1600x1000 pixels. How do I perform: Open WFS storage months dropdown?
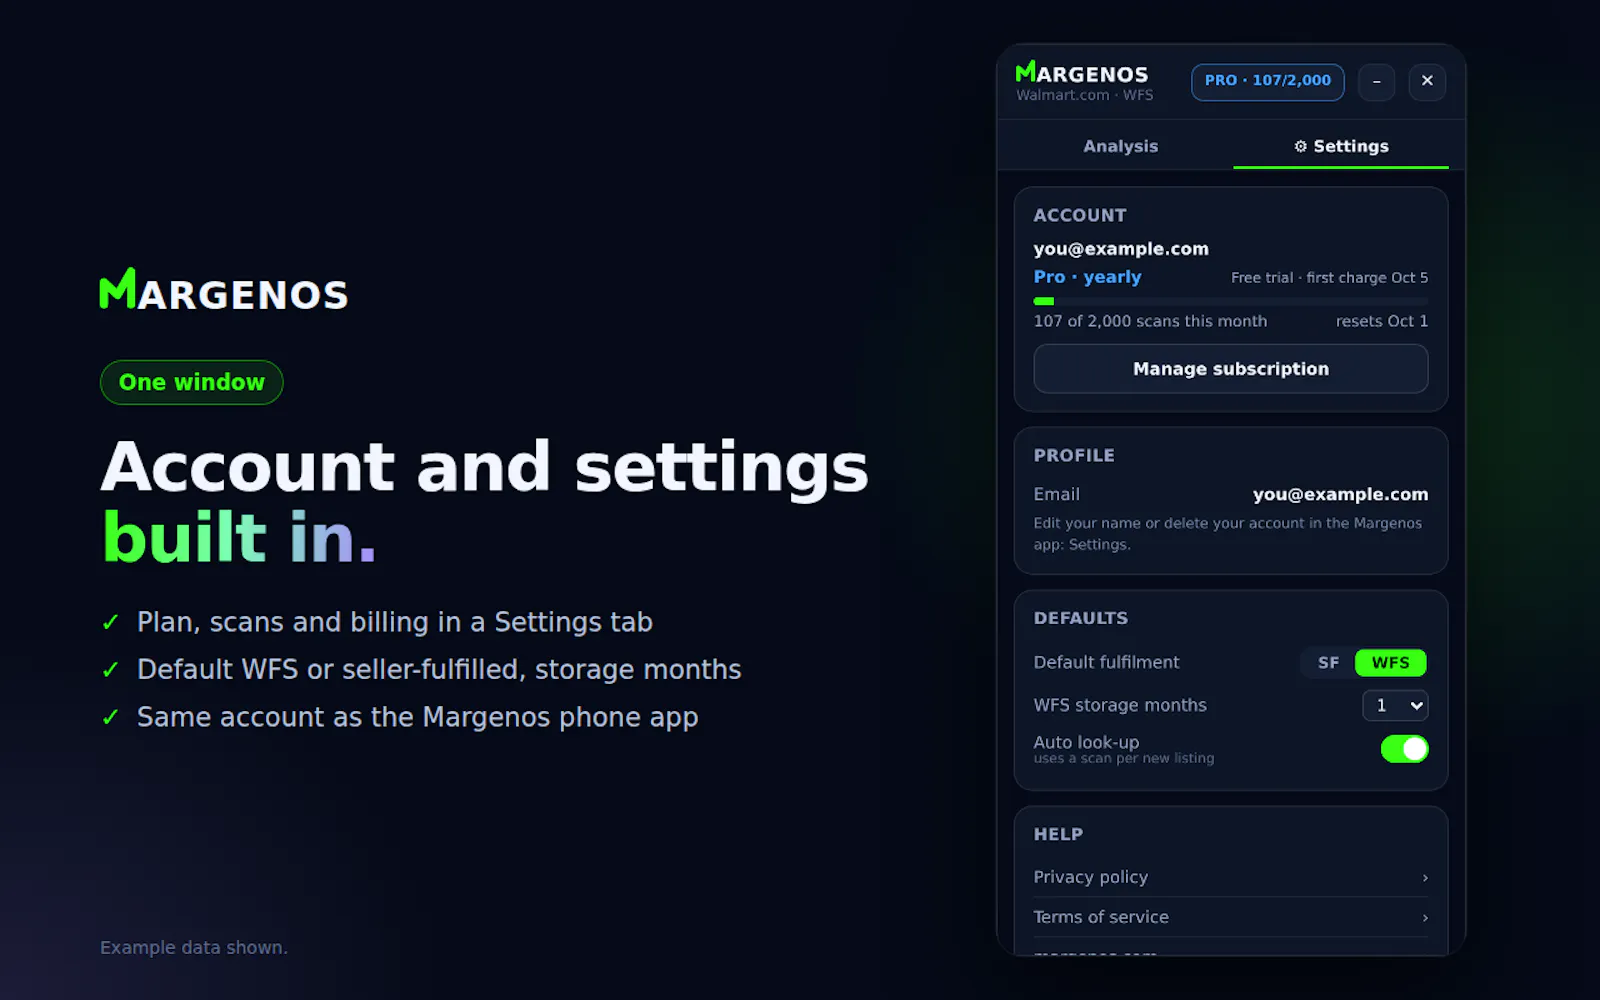(x=1395, y=705)
